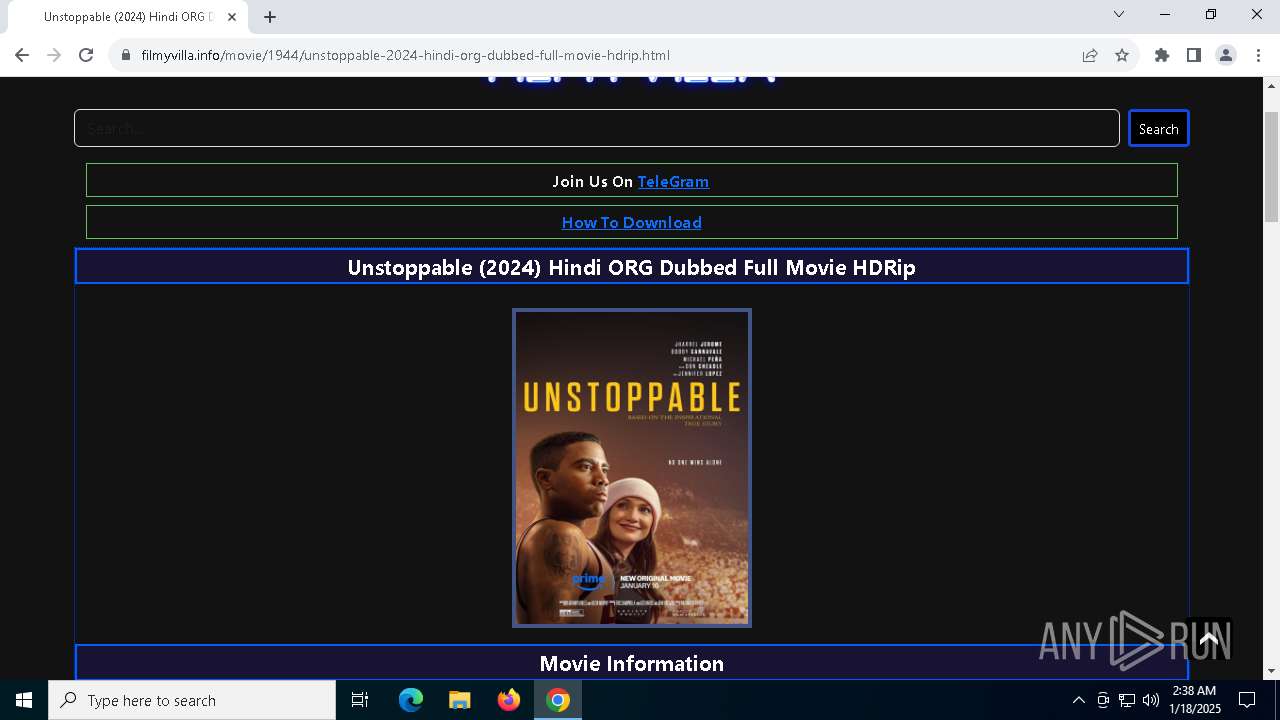Click the scrollbar down arrow
Viewport: 1280px width, 720px height.
(1272, 671)
